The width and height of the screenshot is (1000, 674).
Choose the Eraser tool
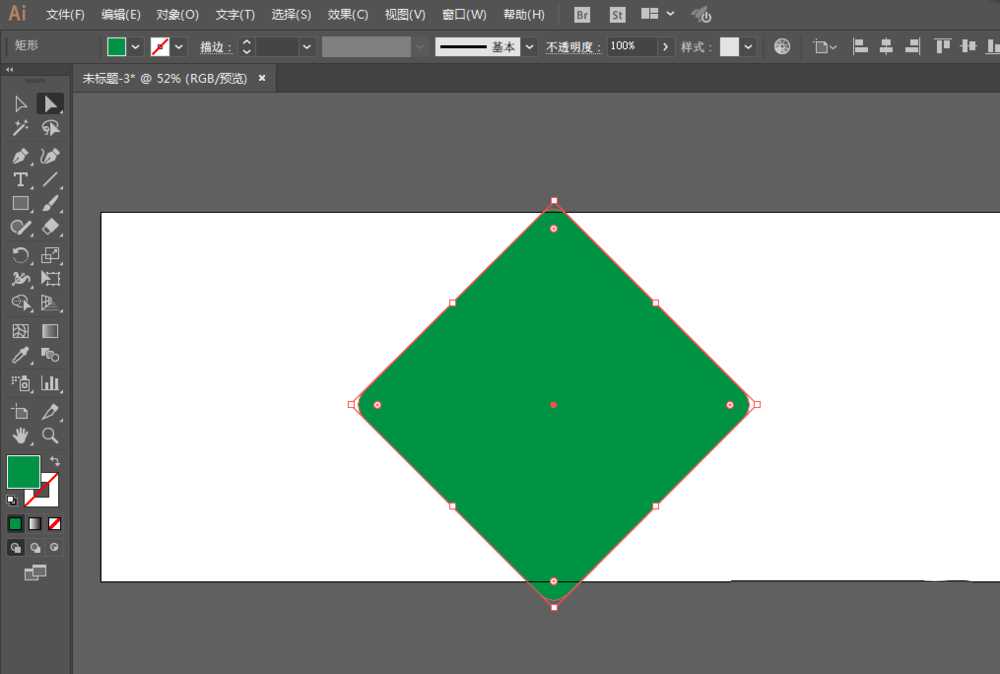(51, 227)
